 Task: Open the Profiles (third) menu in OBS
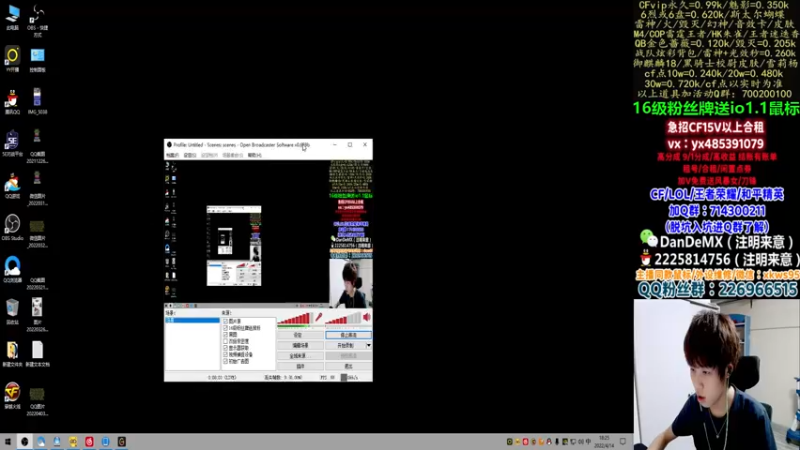209,155
